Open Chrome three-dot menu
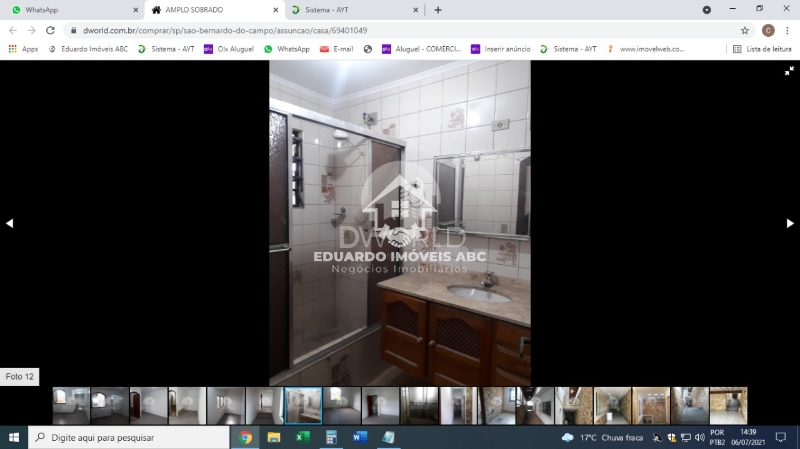 [x=787, y=31]
